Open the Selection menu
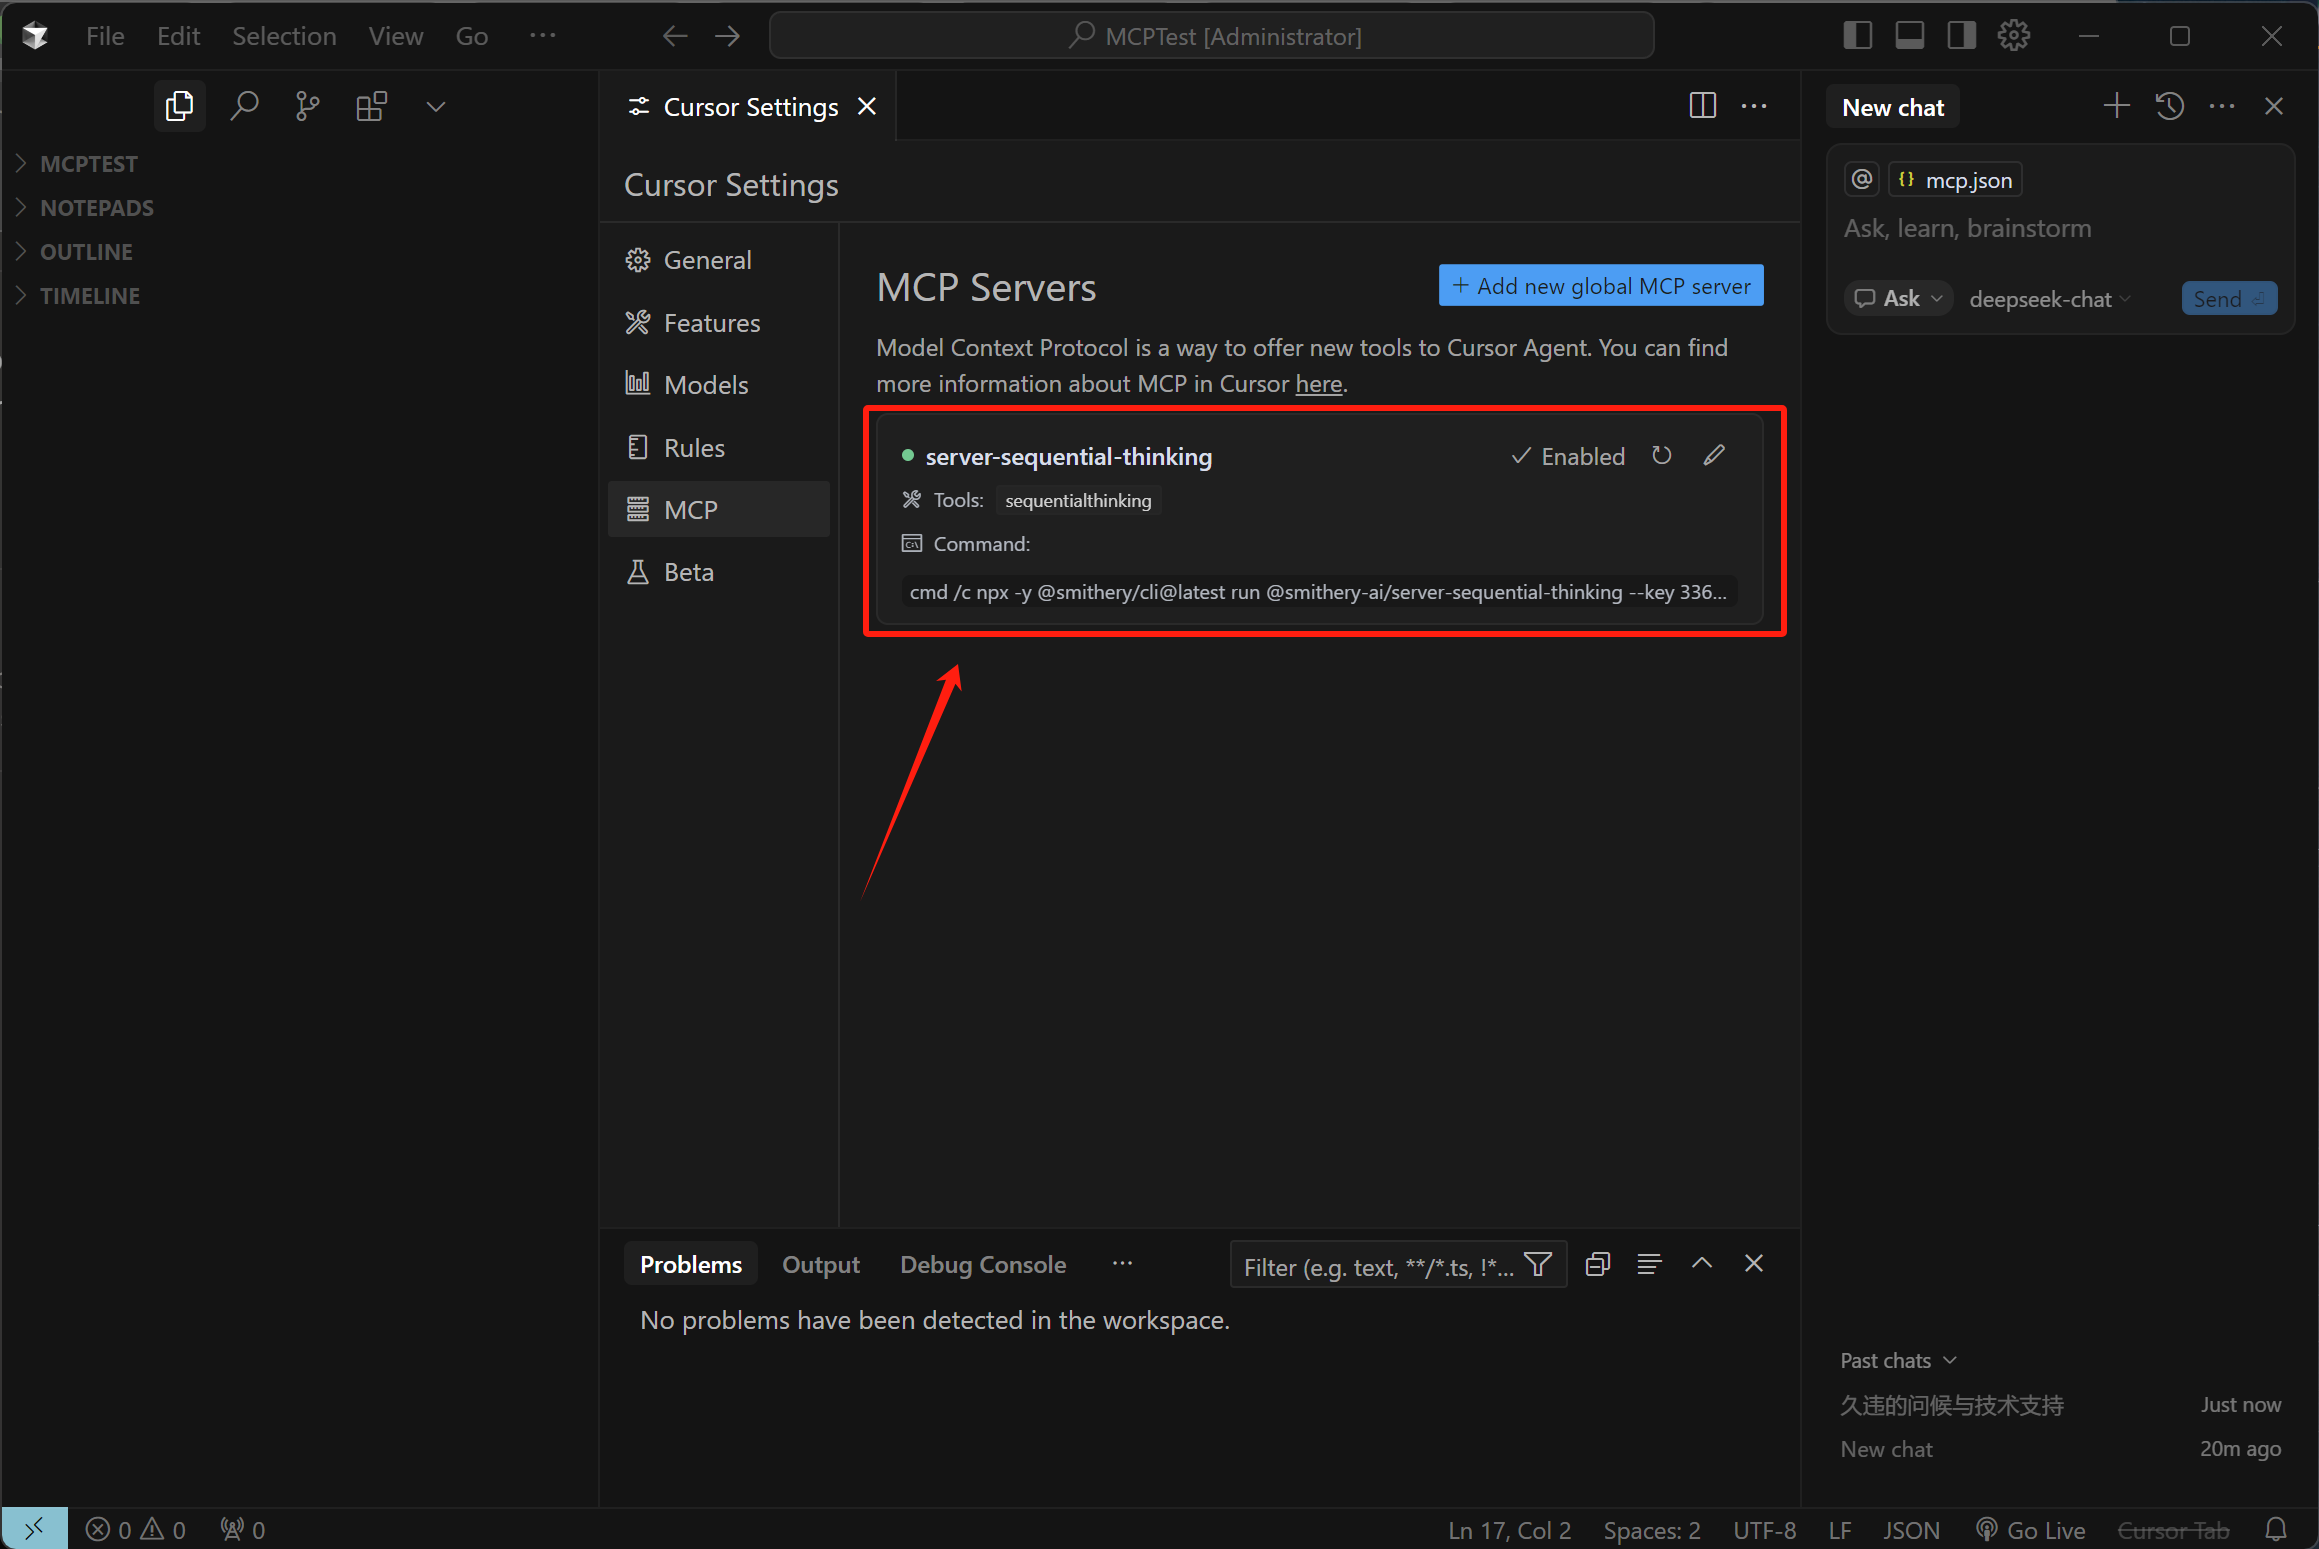The height and width of the screenshot is (1549, 2319). pos(284,36)
